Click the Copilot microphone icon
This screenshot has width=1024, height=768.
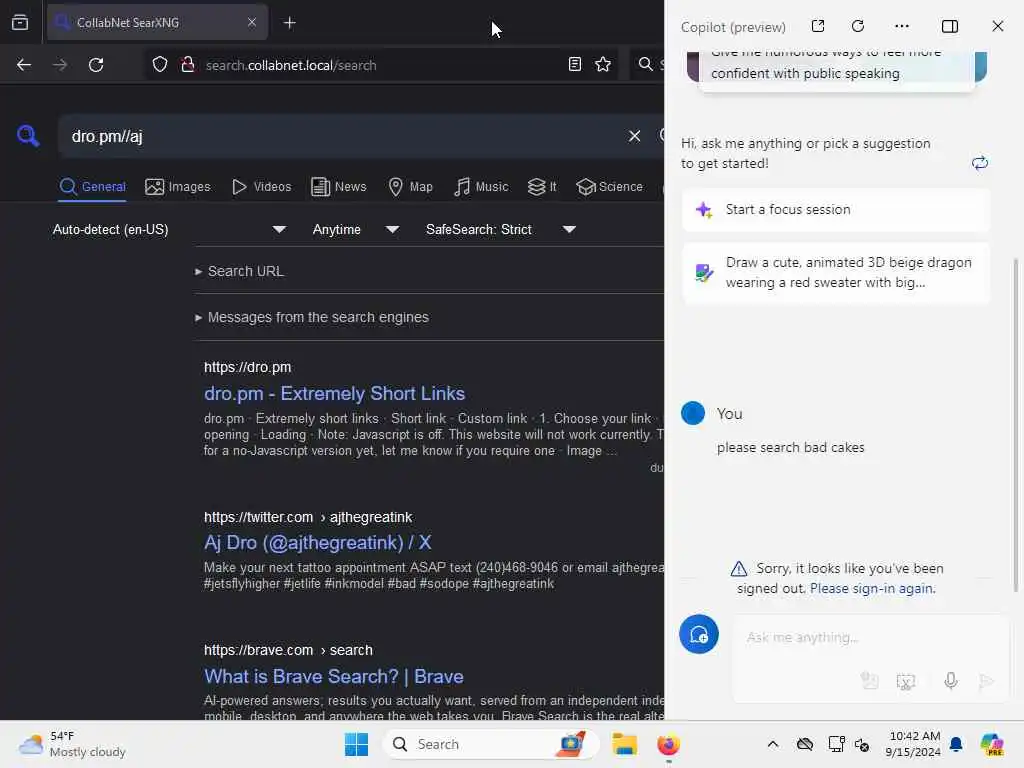click(x=951, y=681)
